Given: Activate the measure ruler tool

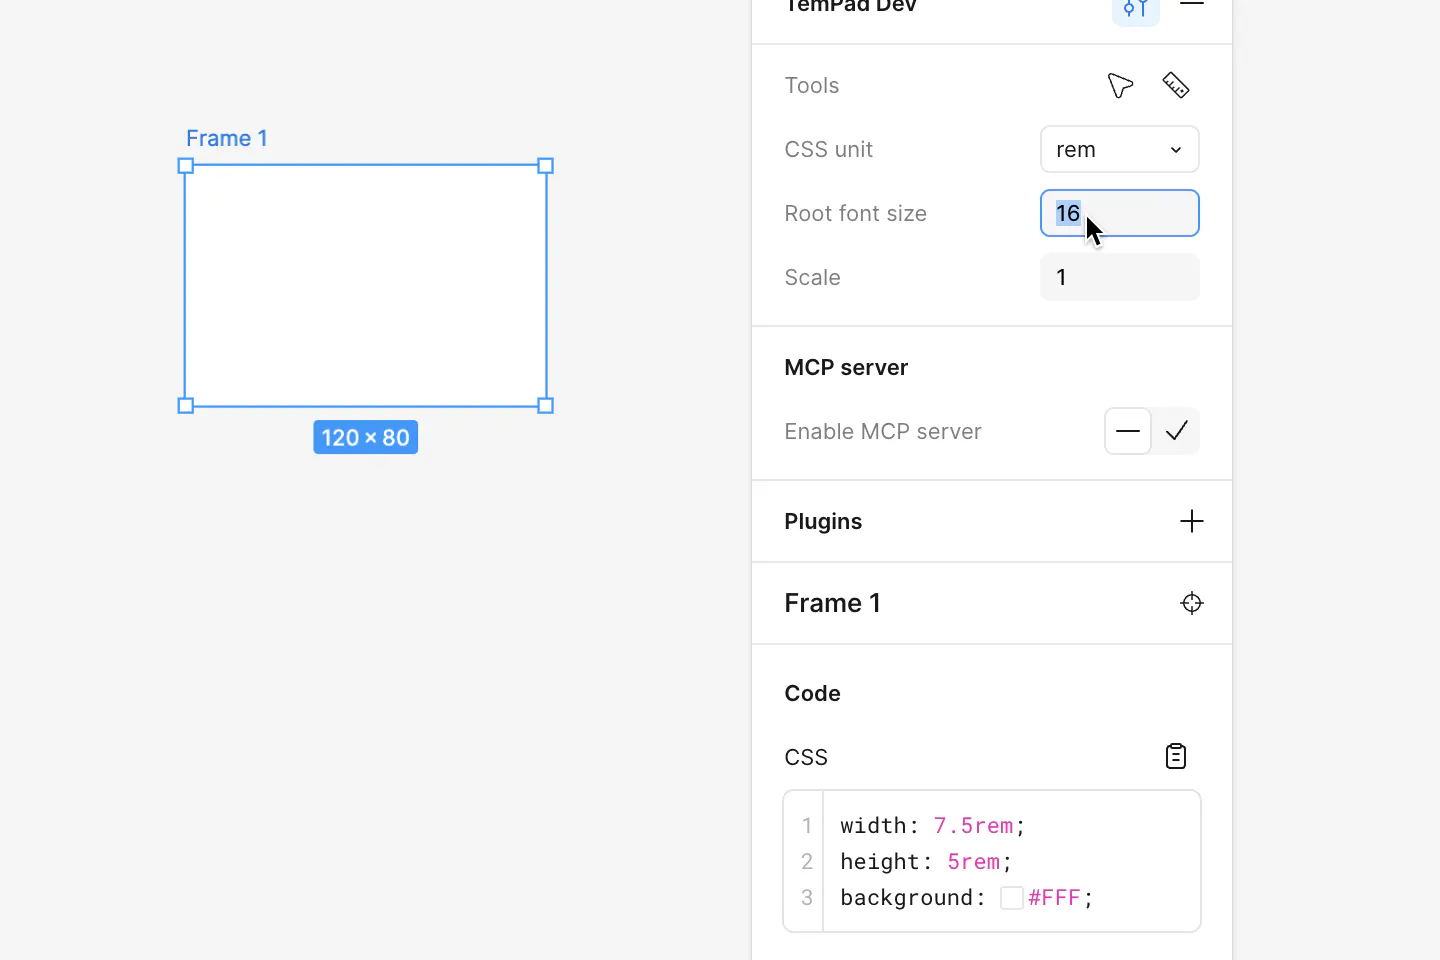Looking at the screenshot, I should pos(1176,86).
